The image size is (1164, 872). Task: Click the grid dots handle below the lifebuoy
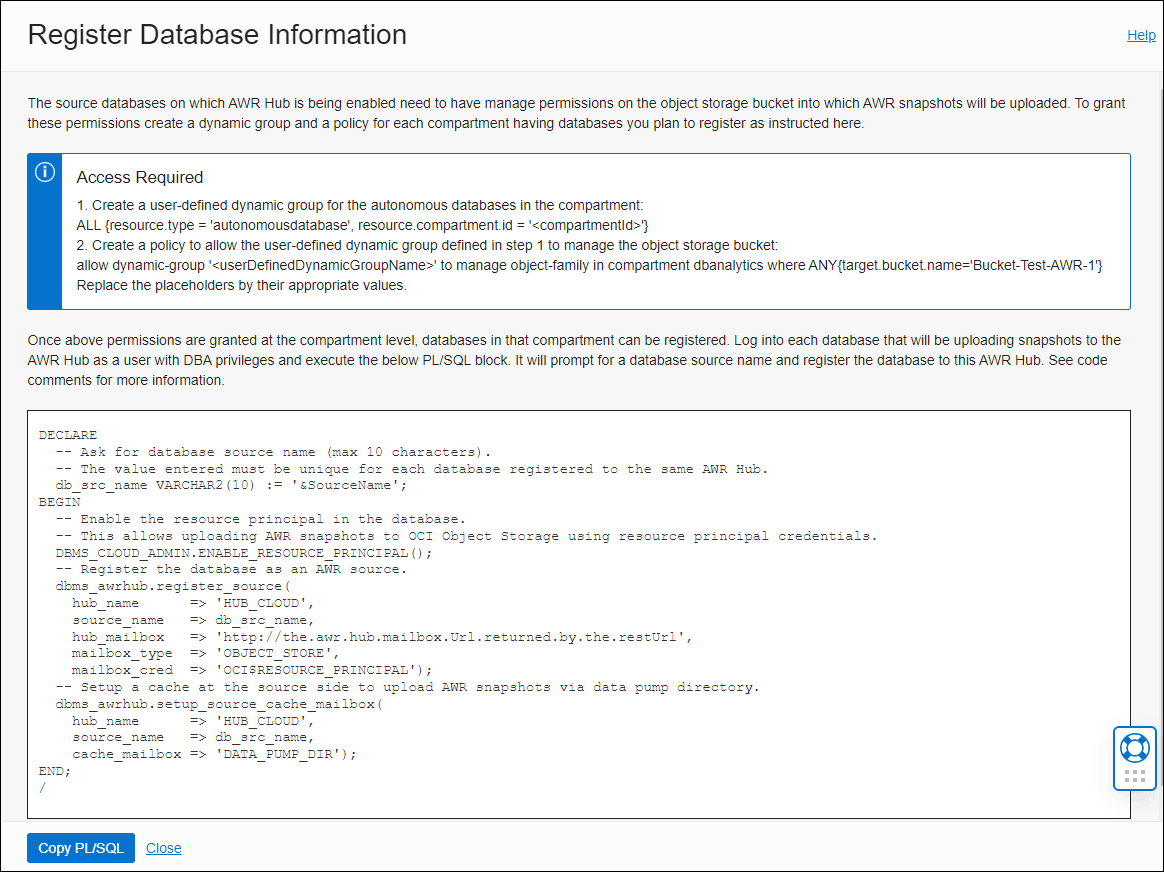pos(1134,773)
